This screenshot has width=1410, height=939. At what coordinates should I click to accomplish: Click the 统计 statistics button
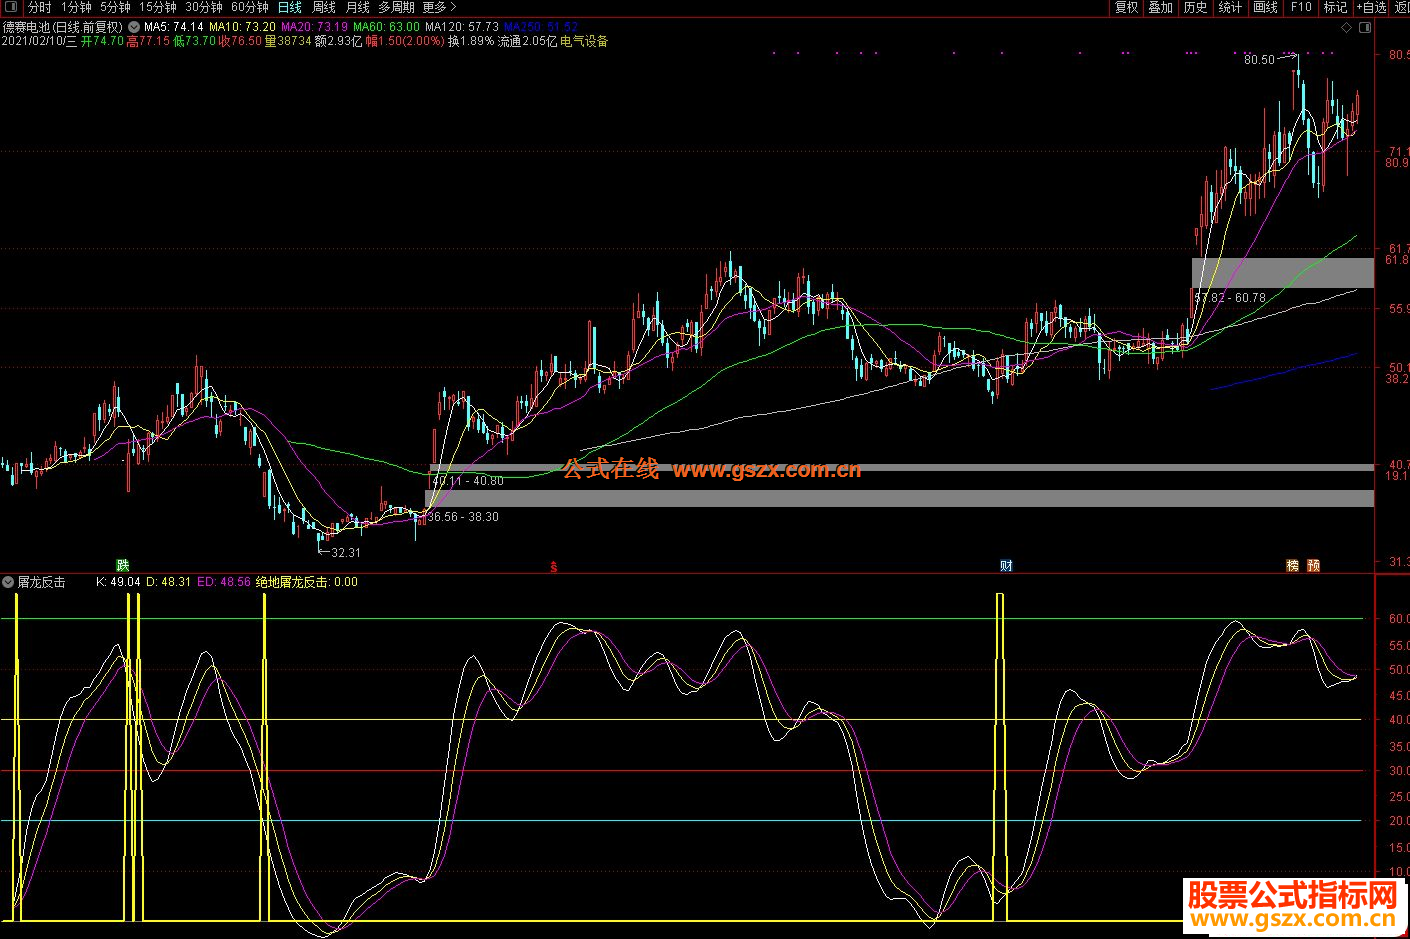click(1230, 7)
